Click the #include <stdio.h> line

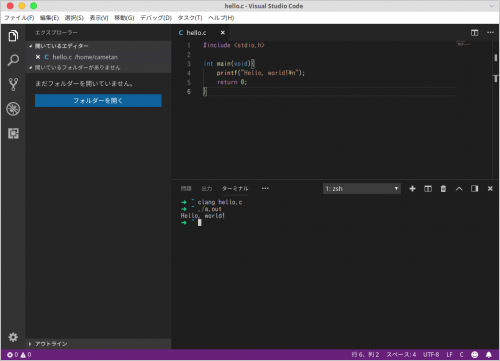234,45
